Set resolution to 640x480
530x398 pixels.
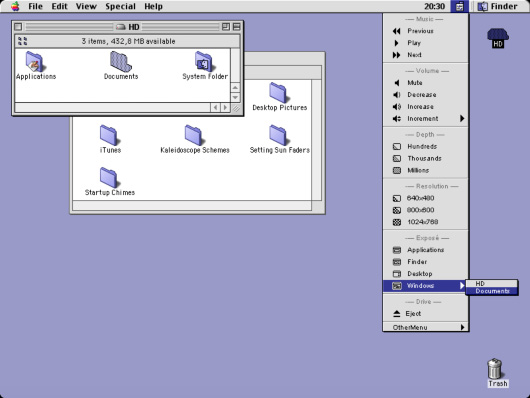426,198
